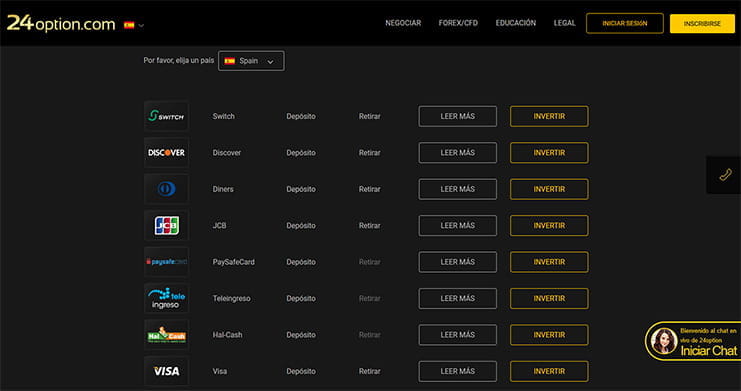Click LEER MÁS for Diners
741x391 pixels.
click(457, 189)
